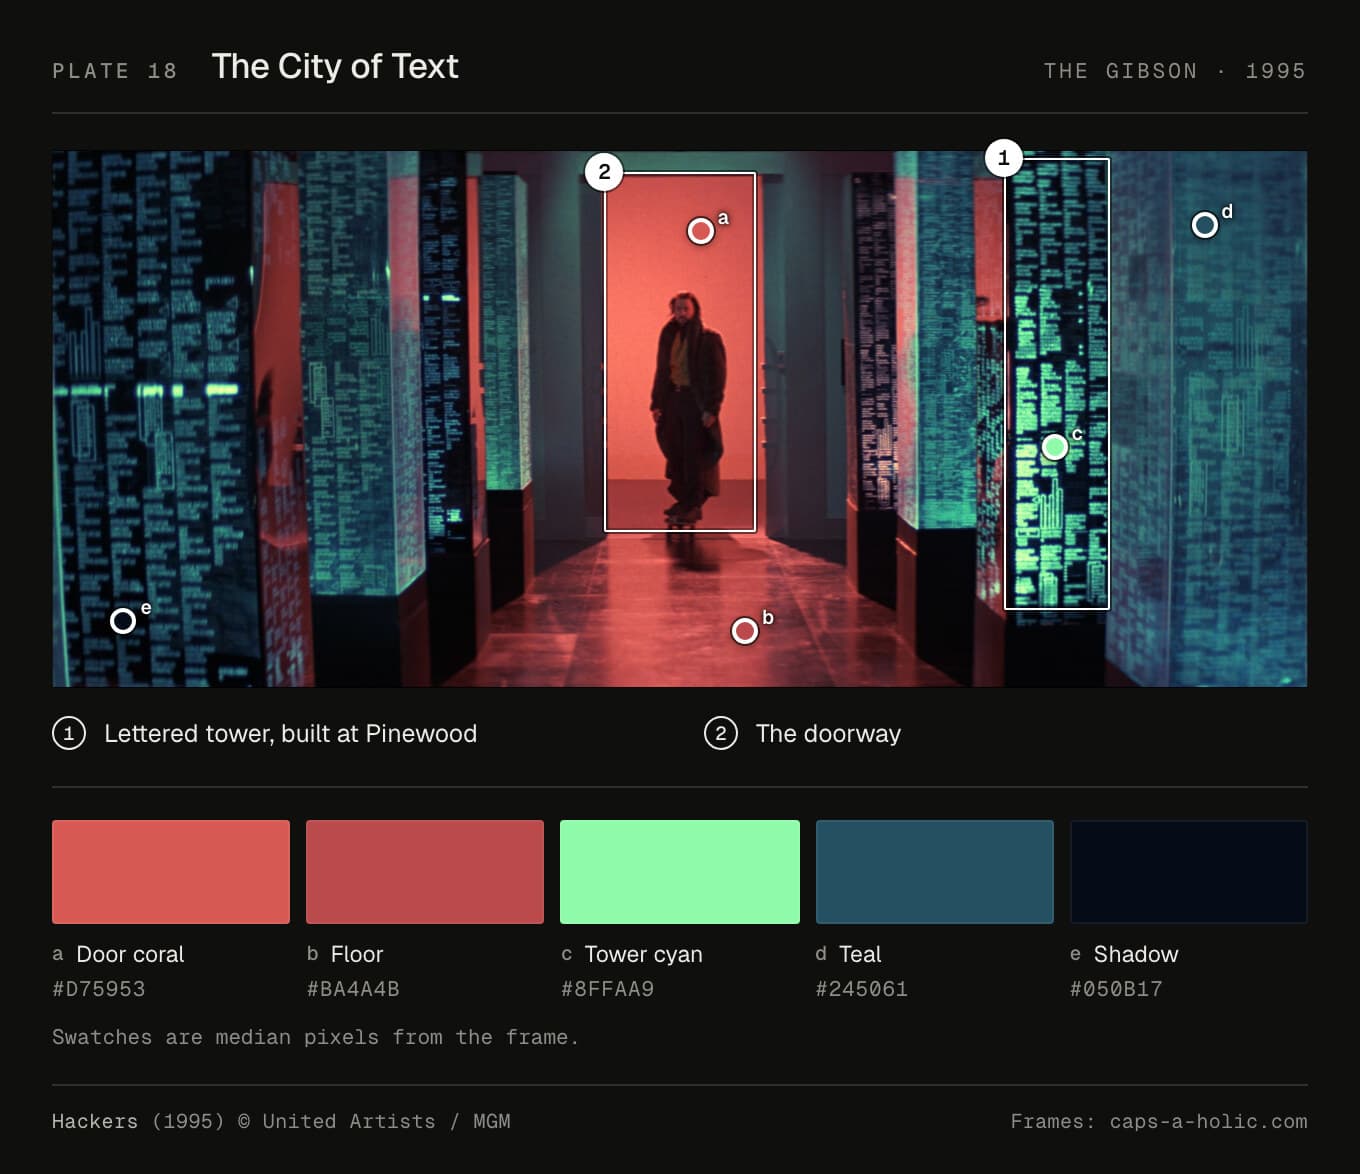
Task: Click the hex value #050B17
Action: pyautogui.click(x=1116, y=989)
